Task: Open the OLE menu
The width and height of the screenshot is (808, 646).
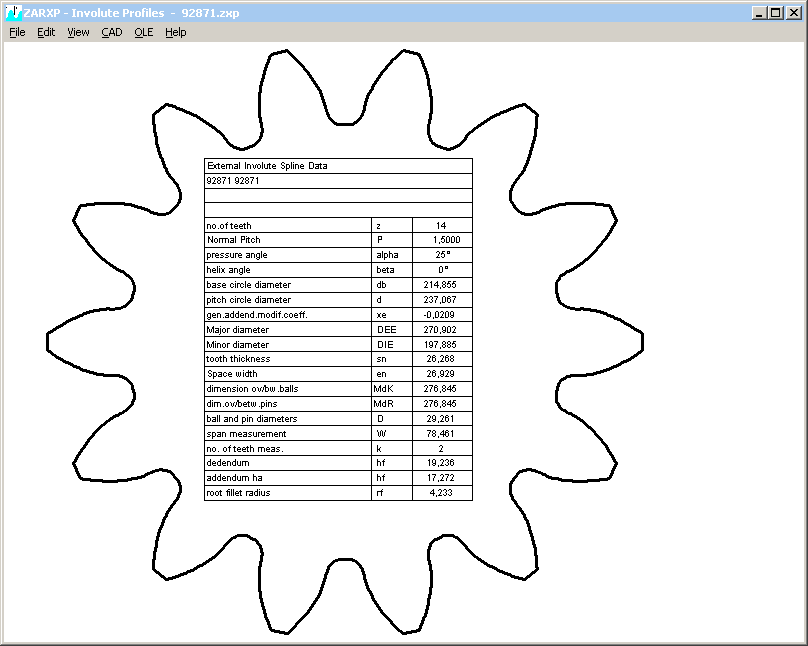Action: click(x=144, y=32)
